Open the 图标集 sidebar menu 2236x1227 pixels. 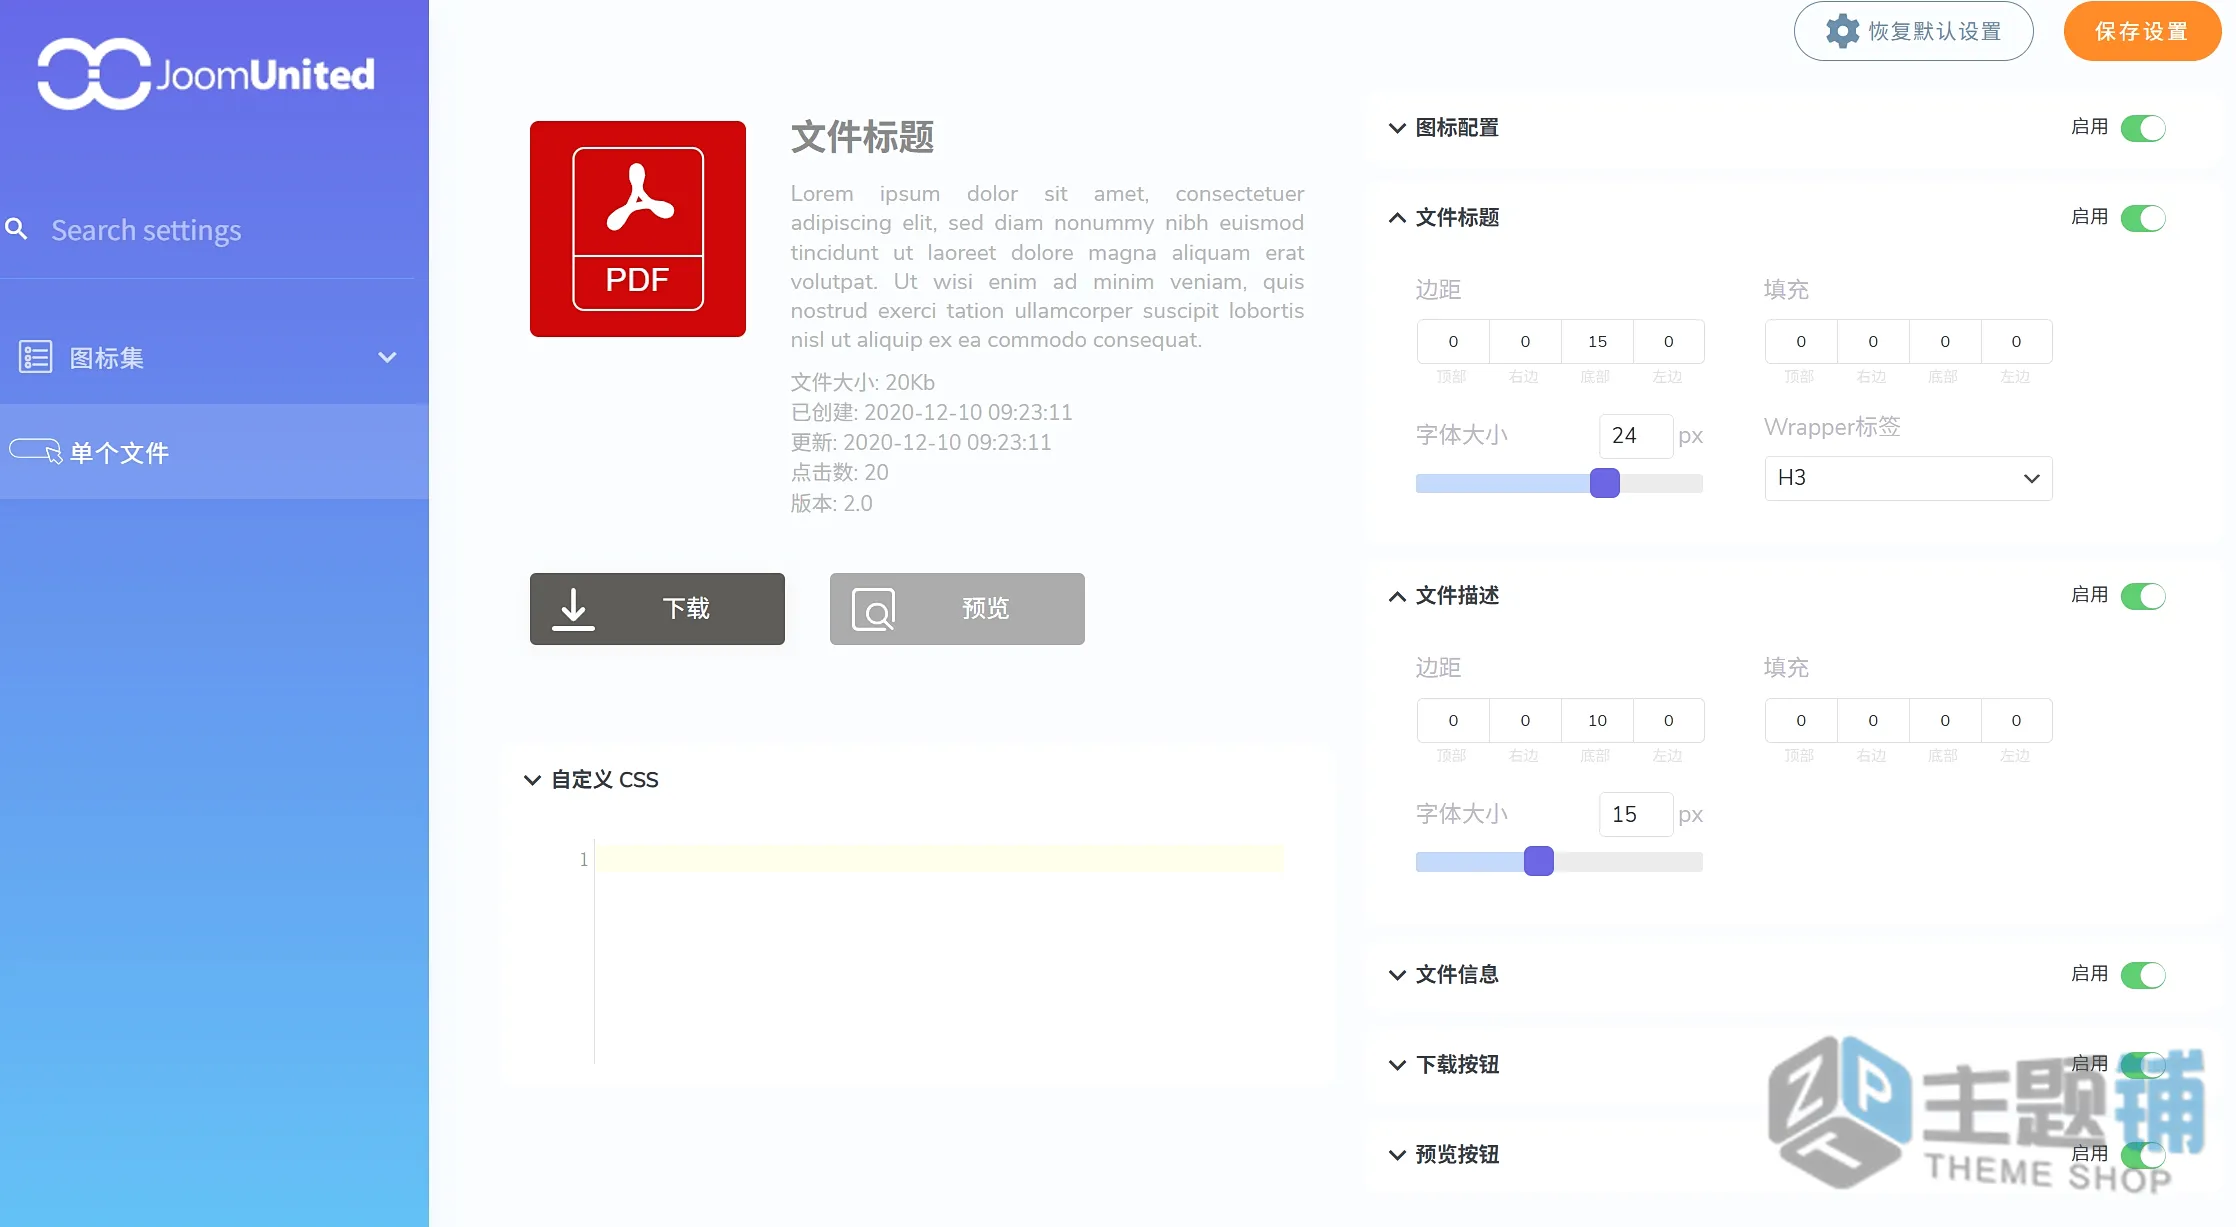pyautogui.click(x=214, y=357)
